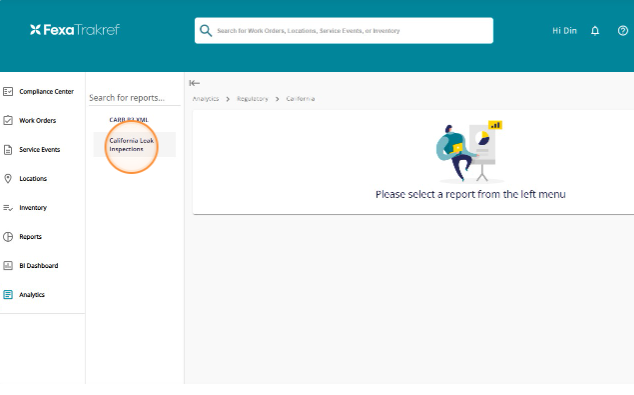This screenshot has width=634, height=395.
Task: Select Analytics in the sidebar
Action: pyautogui.click(x=32, y=295)
